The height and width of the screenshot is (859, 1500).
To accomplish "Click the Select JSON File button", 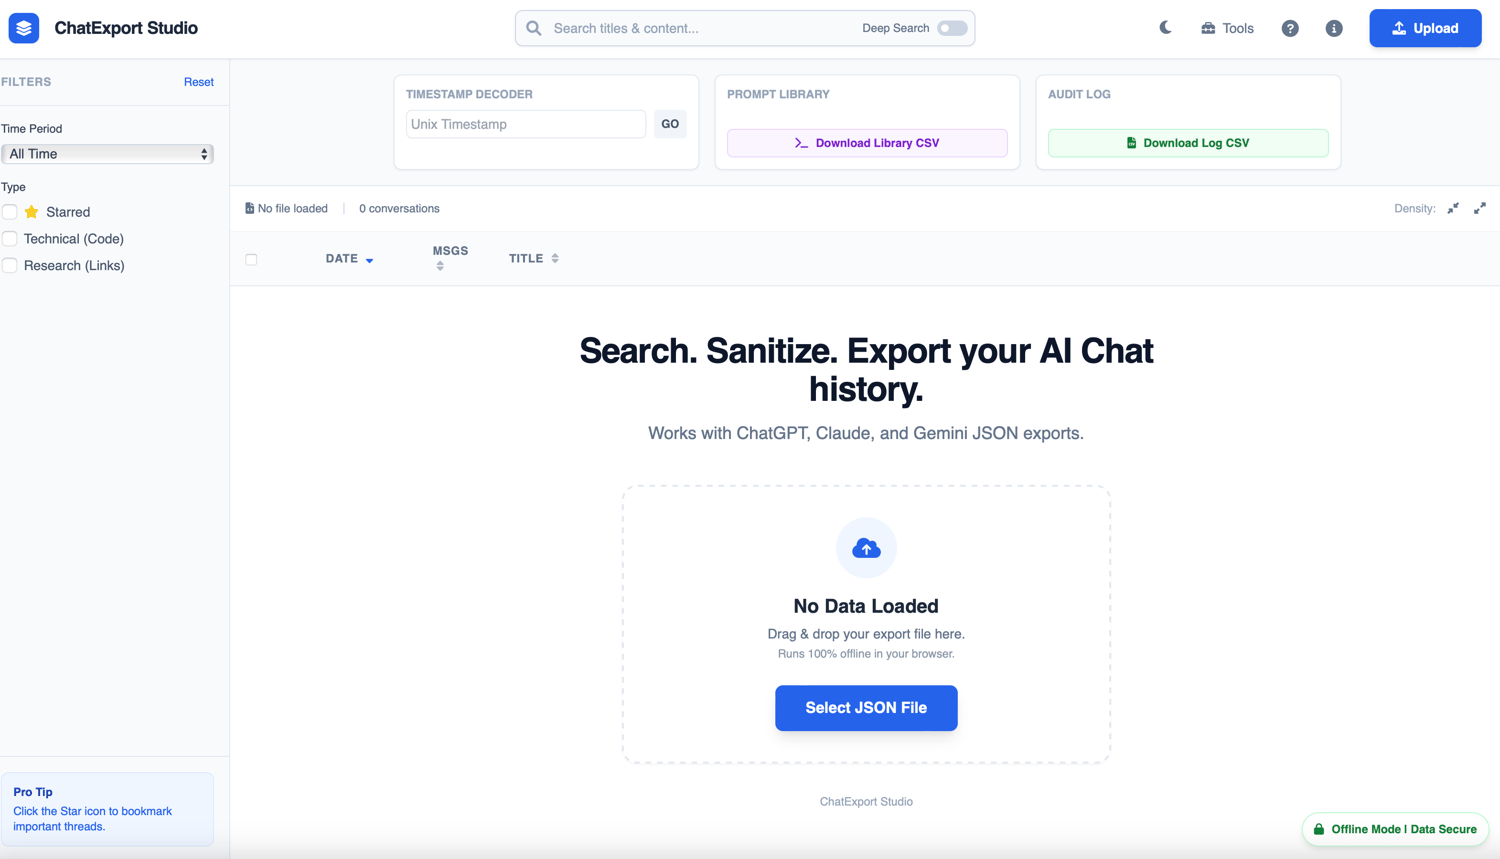I will (x=866, y=708).
